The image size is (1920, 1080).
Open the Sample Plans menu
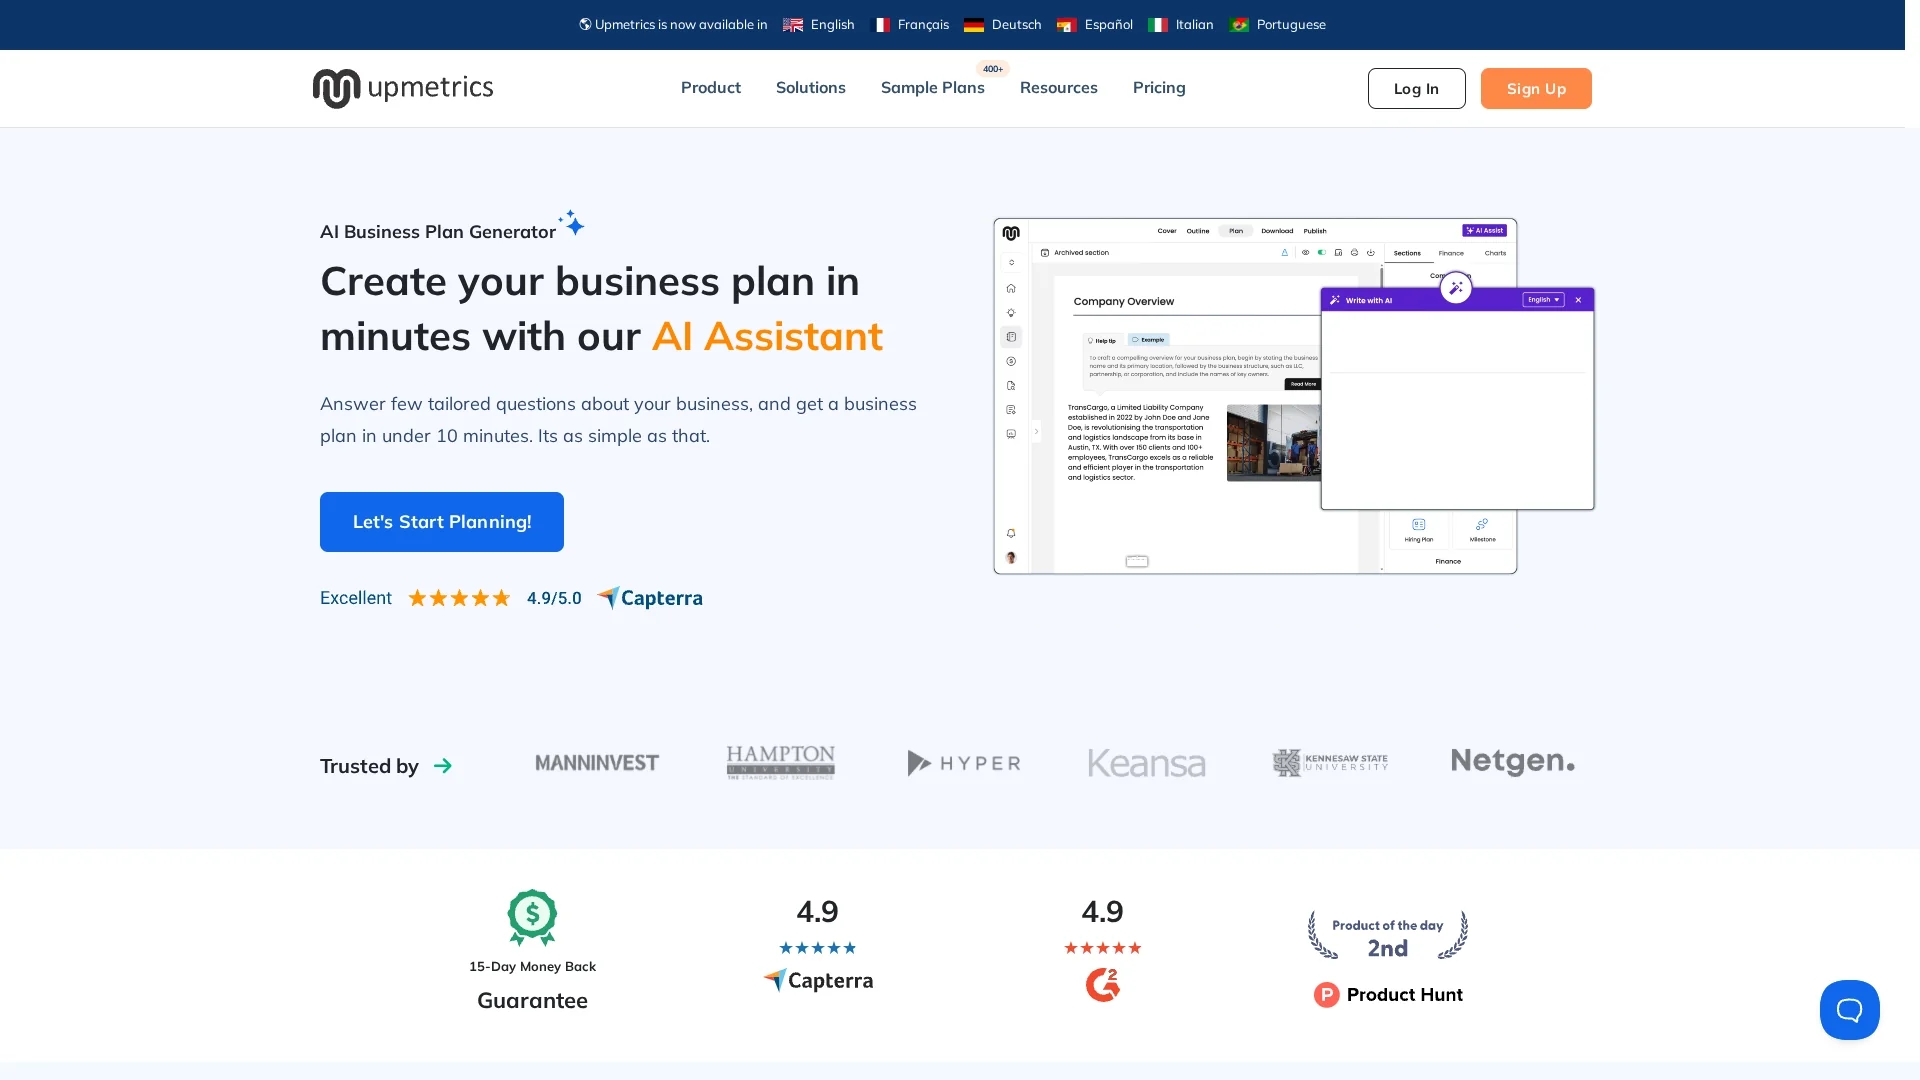pos(932,88)
